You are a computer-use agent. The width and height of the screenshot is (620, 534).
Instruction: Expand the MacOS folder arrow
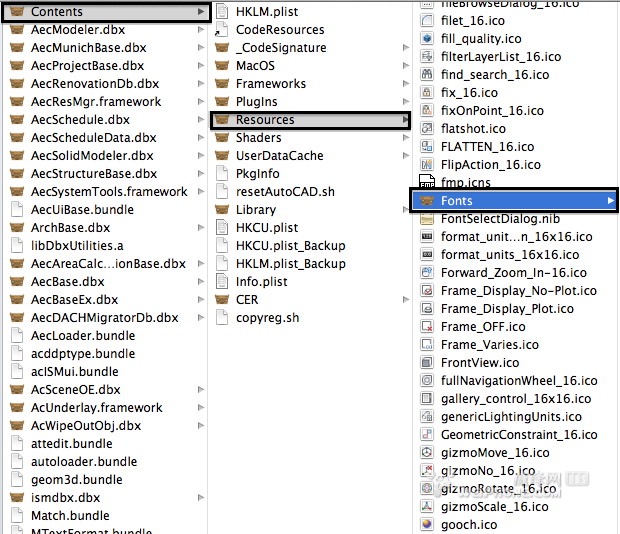tap(406, 66)
